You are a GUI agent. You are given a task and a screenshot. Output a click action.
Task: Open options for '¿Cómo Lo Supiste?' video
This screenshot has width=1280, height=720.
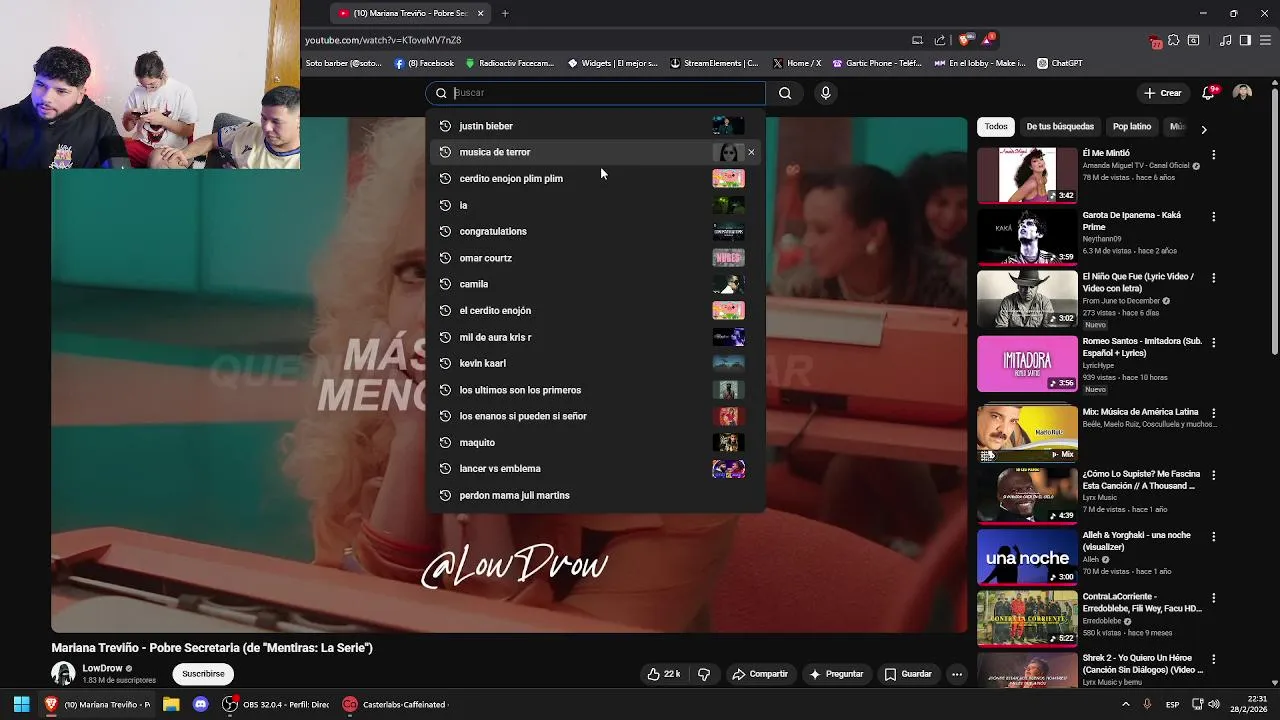(1213, 475)
